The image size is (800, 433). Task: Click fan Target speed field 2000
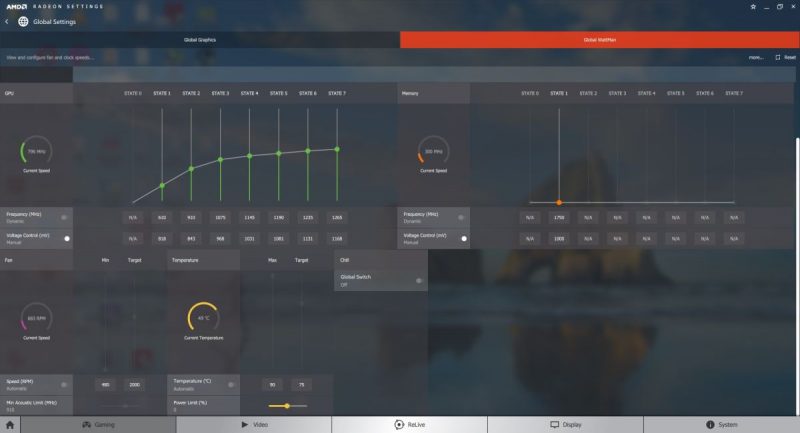tap(134, 385)
